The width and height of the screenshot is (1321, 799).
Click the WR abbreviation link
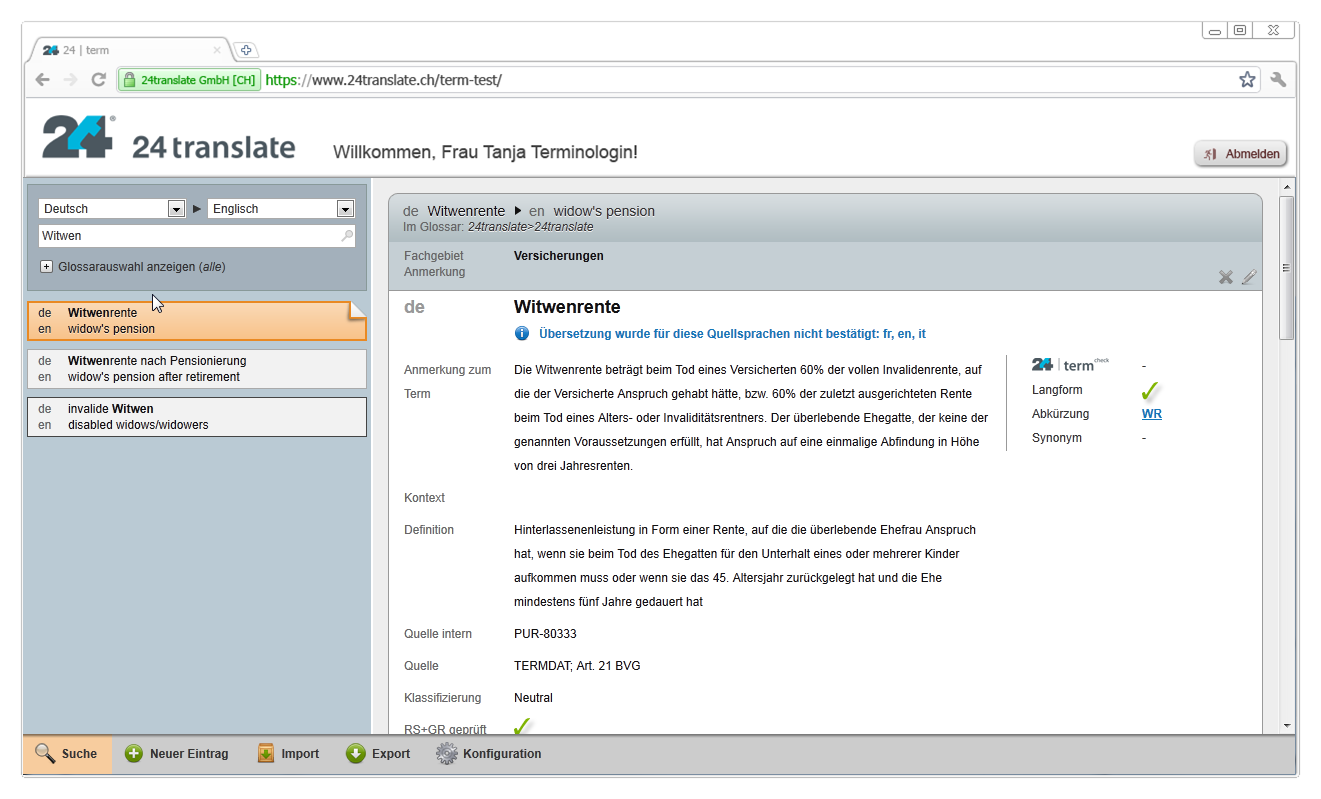pos(1151,414)
